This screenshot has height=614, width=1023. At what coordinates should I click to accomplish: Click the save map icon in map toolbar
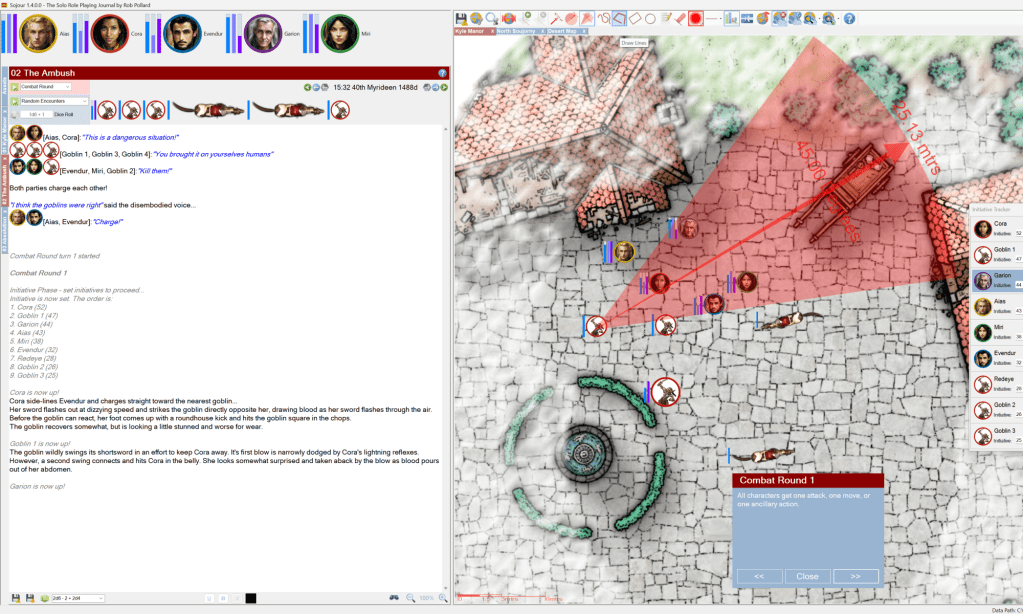(x=461, y=18)
